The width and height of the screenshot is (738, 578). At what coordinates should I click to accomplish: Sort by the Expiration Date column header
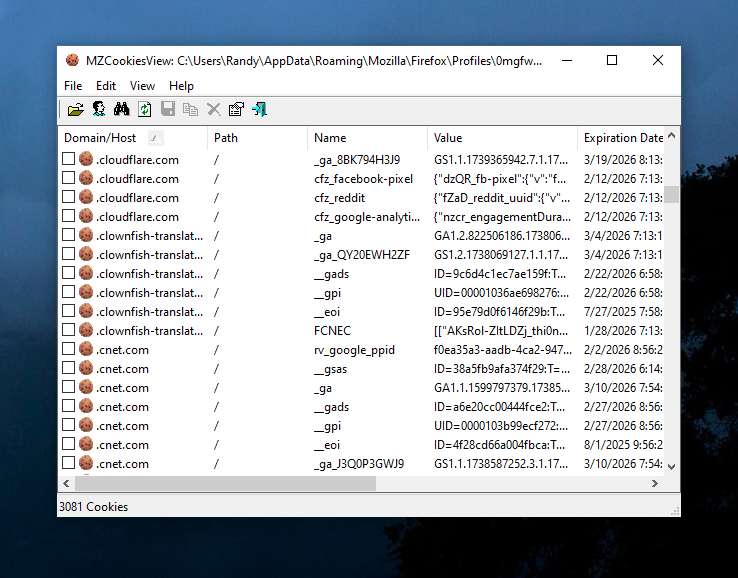pyautogui.click(x=621, y=138)
